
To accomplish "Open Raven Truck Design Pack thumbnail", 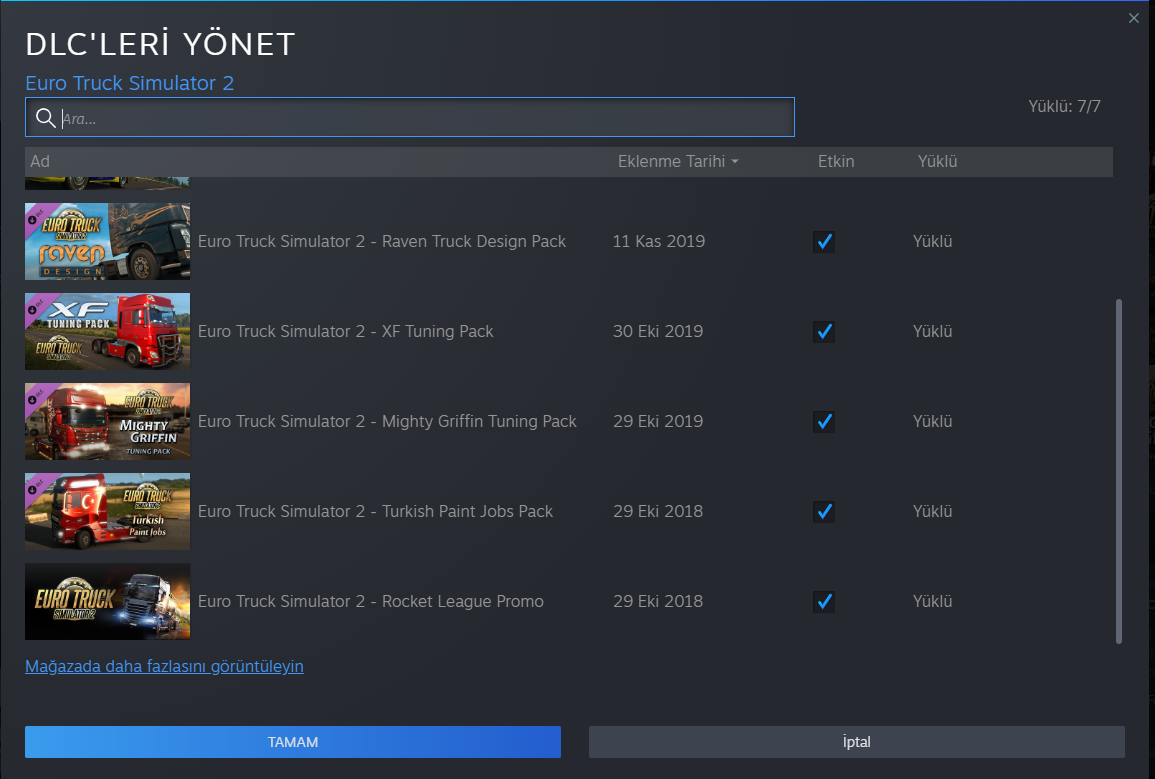I will [108, 242].
